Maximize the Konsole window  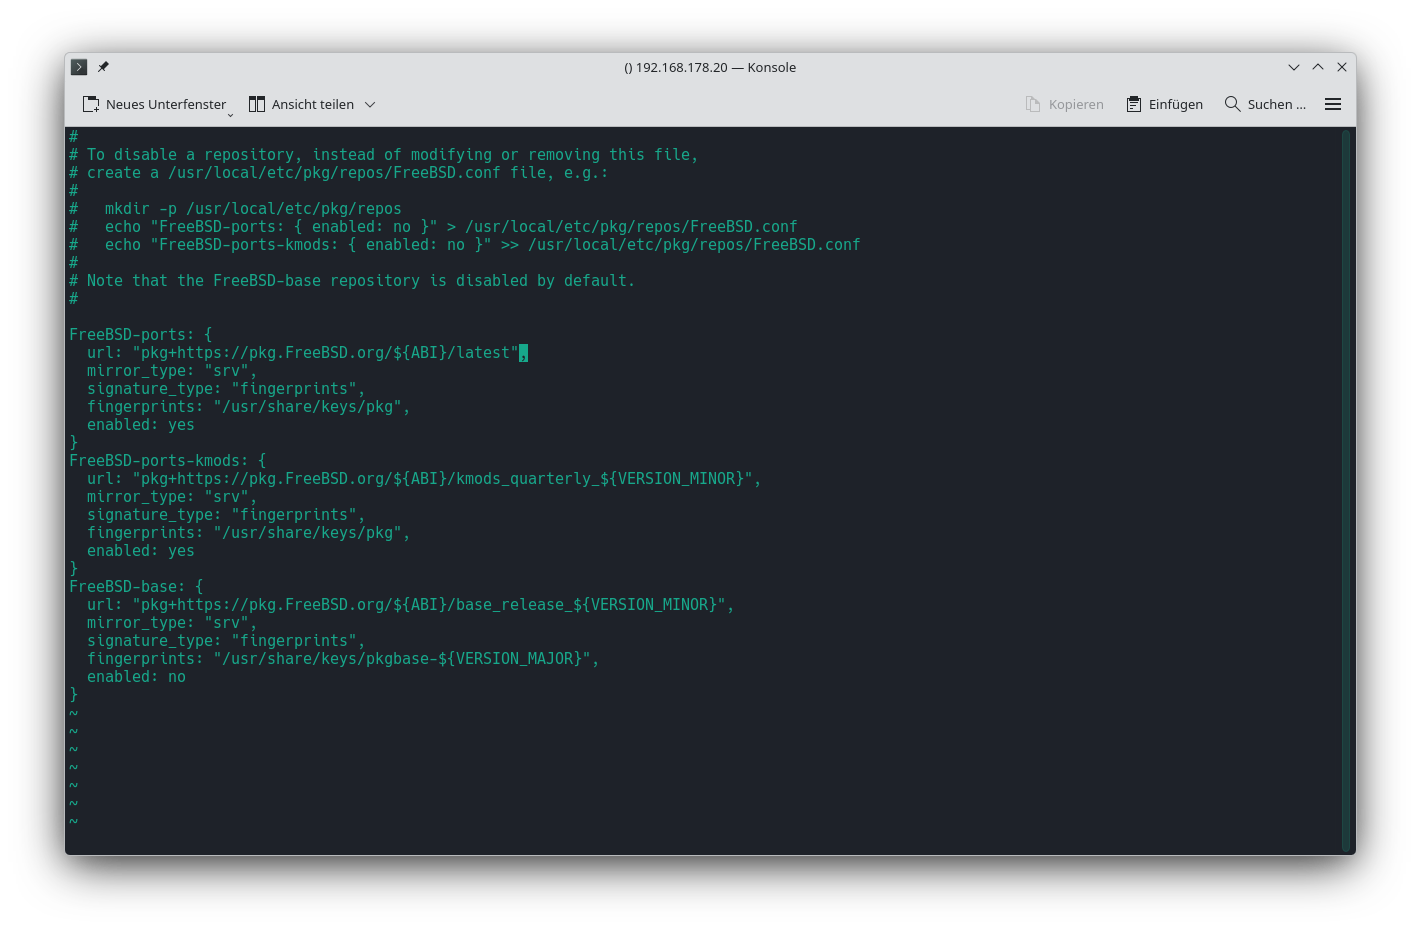(x=1318, y=67)
